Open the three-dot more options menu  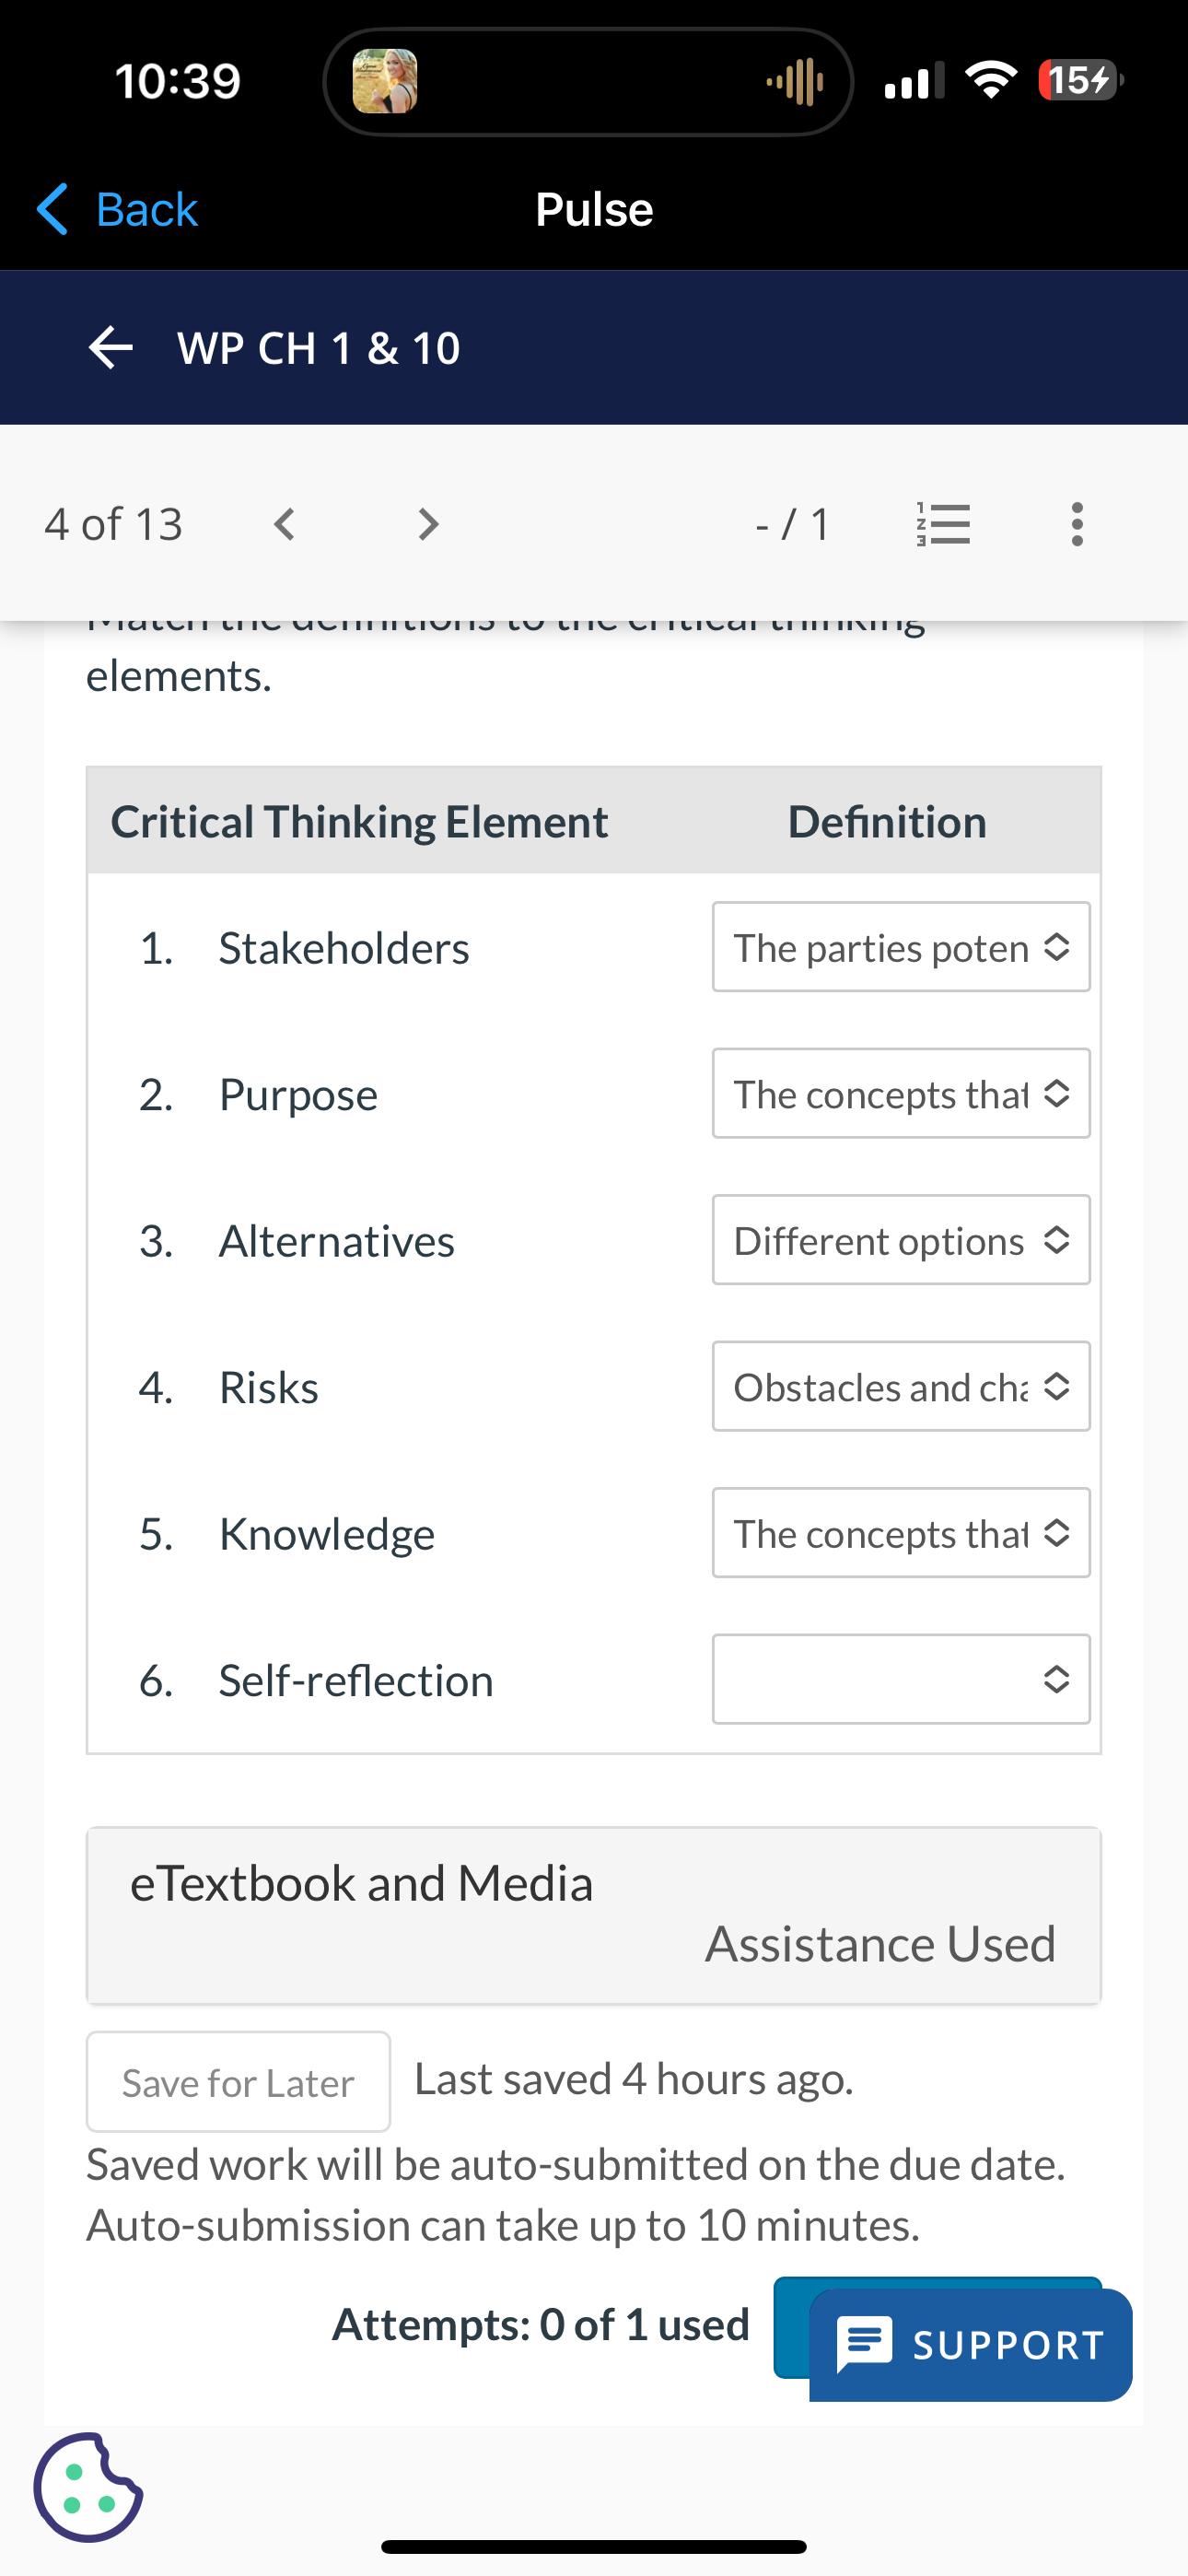(1076, 524)
